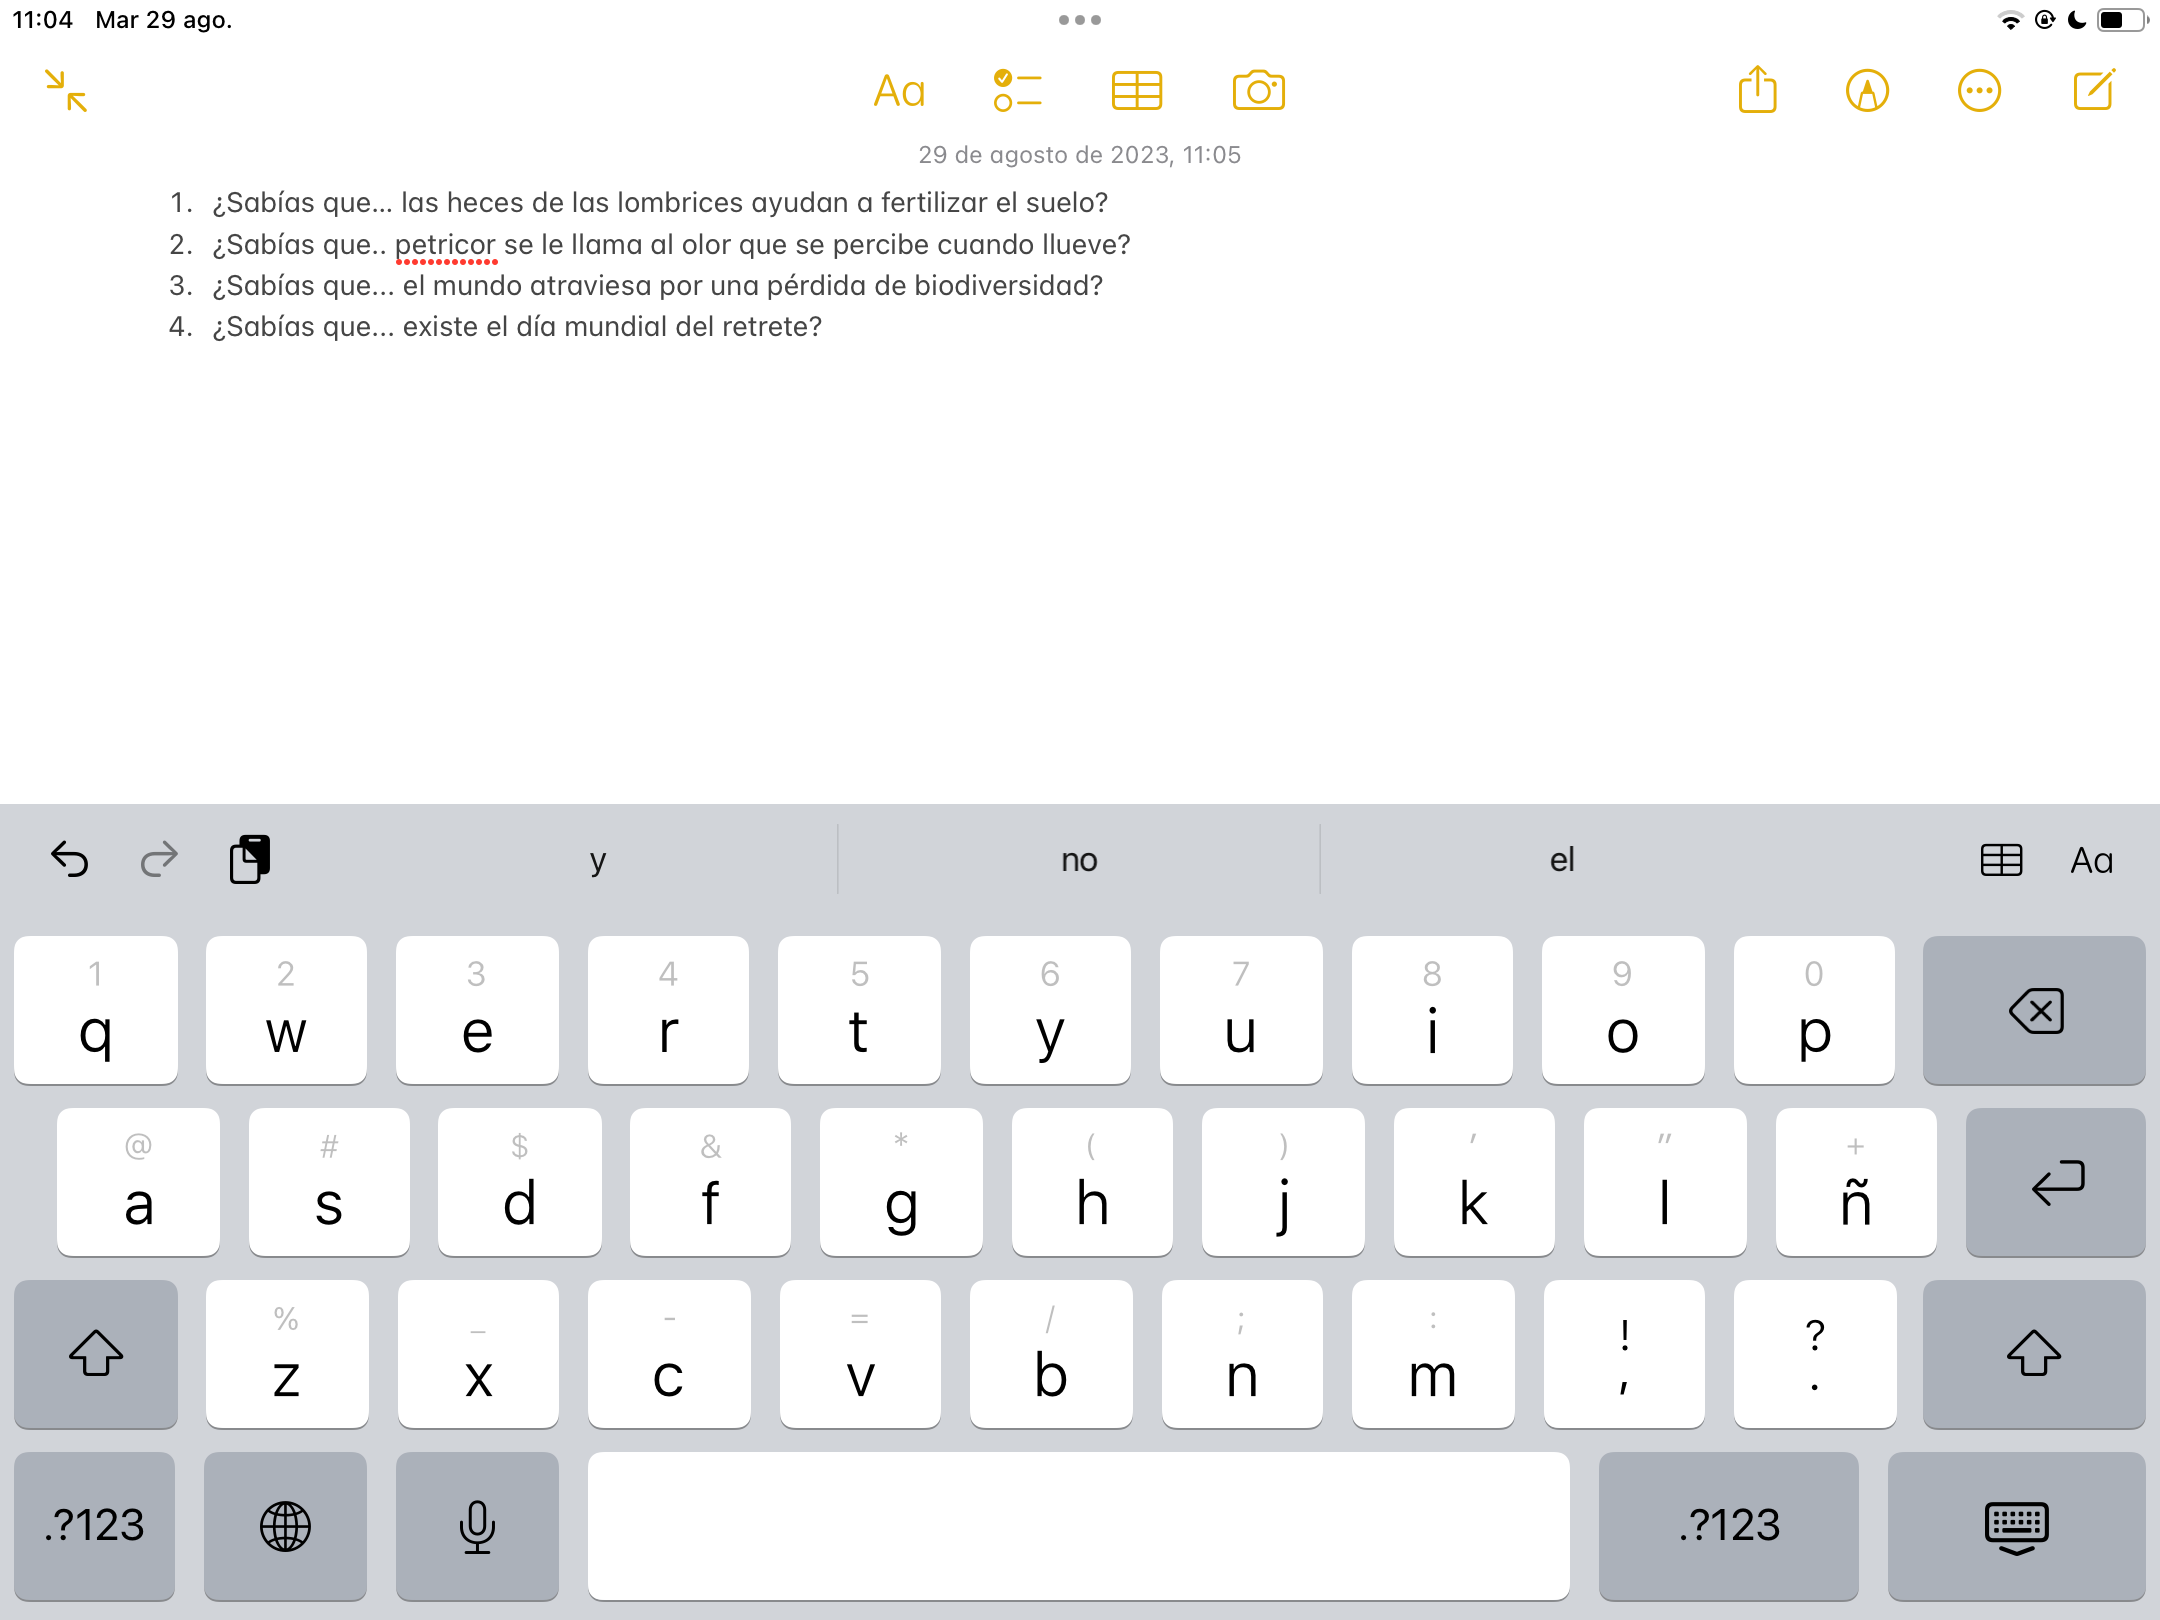Image resolution: width=2160 pixels, height=1620 pixels.
Task: Open the Markup pen tool
Action: (1867, 91)
